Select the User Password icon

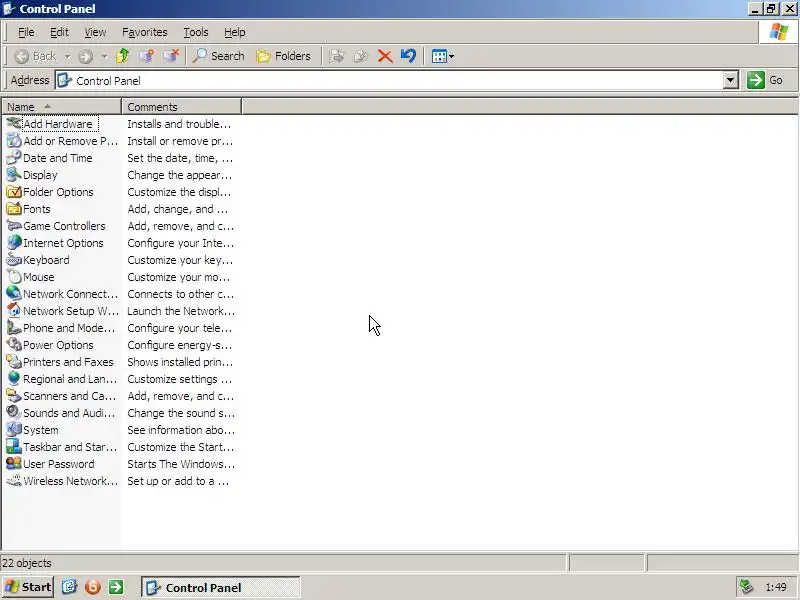click(x=14, y=464)
